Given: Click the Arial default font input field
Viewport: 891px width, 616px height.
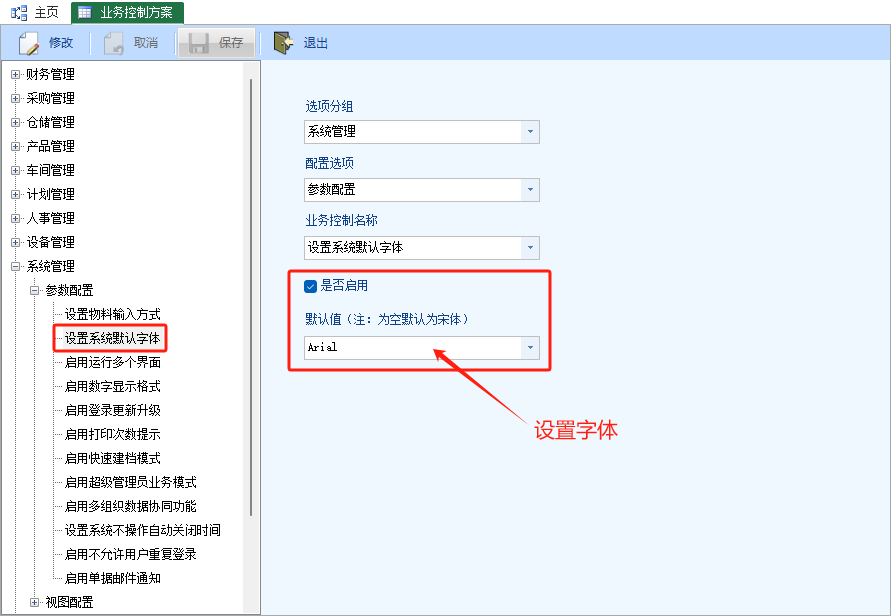Looking at the screenshot, I should [412, 348].
